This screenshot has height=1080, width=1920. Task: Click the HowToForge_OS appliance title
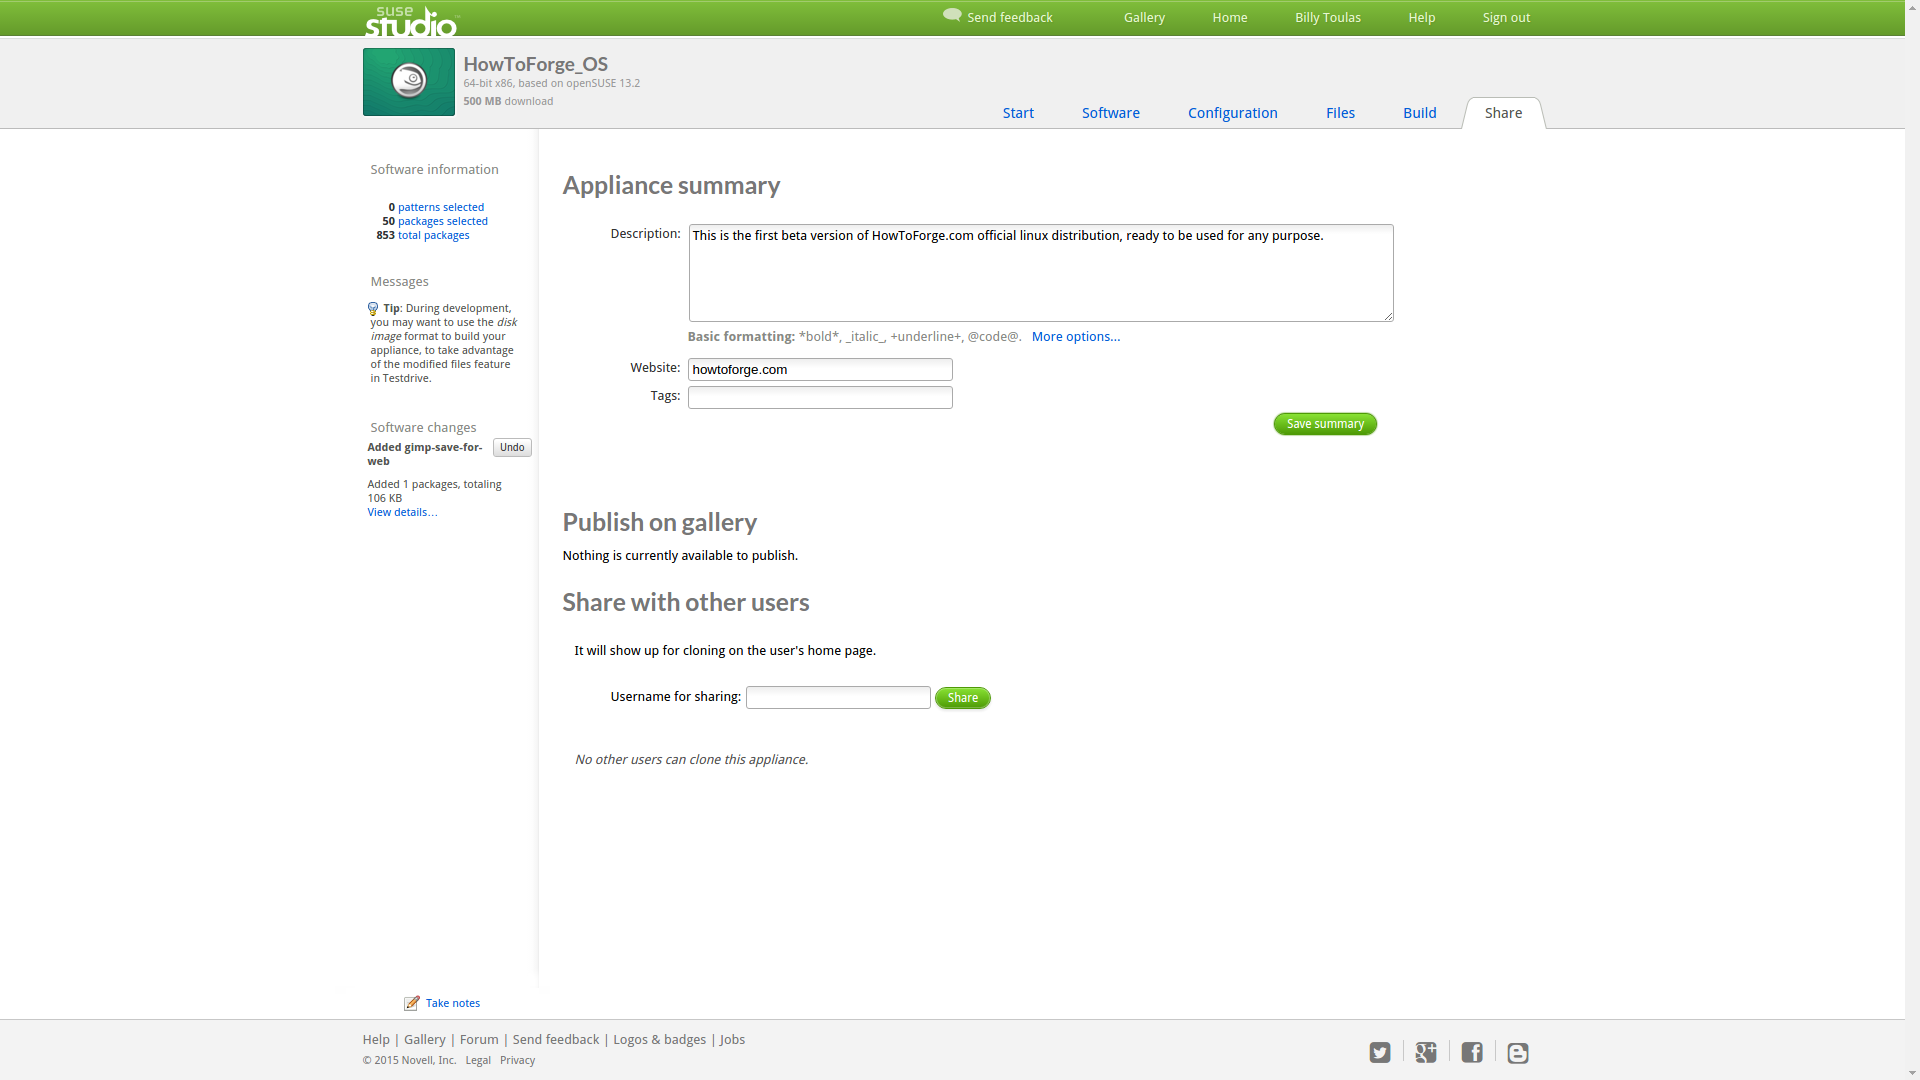coord(535,64)
